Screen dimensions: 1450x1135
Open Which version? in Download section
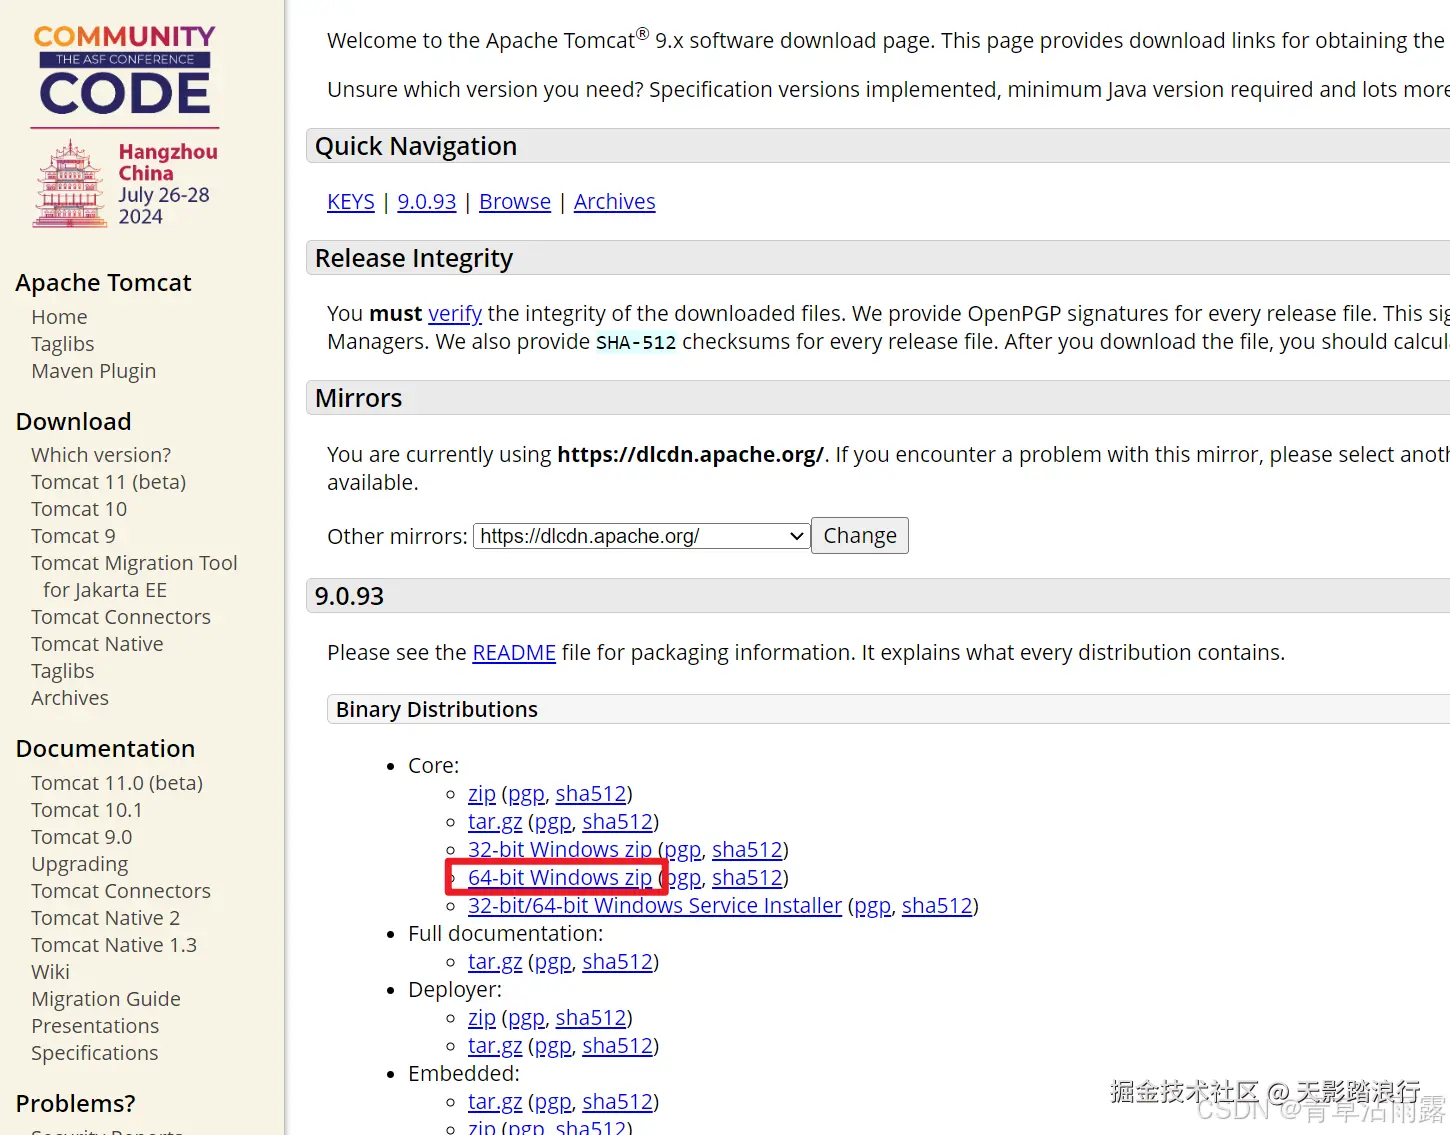coord(101,455)
